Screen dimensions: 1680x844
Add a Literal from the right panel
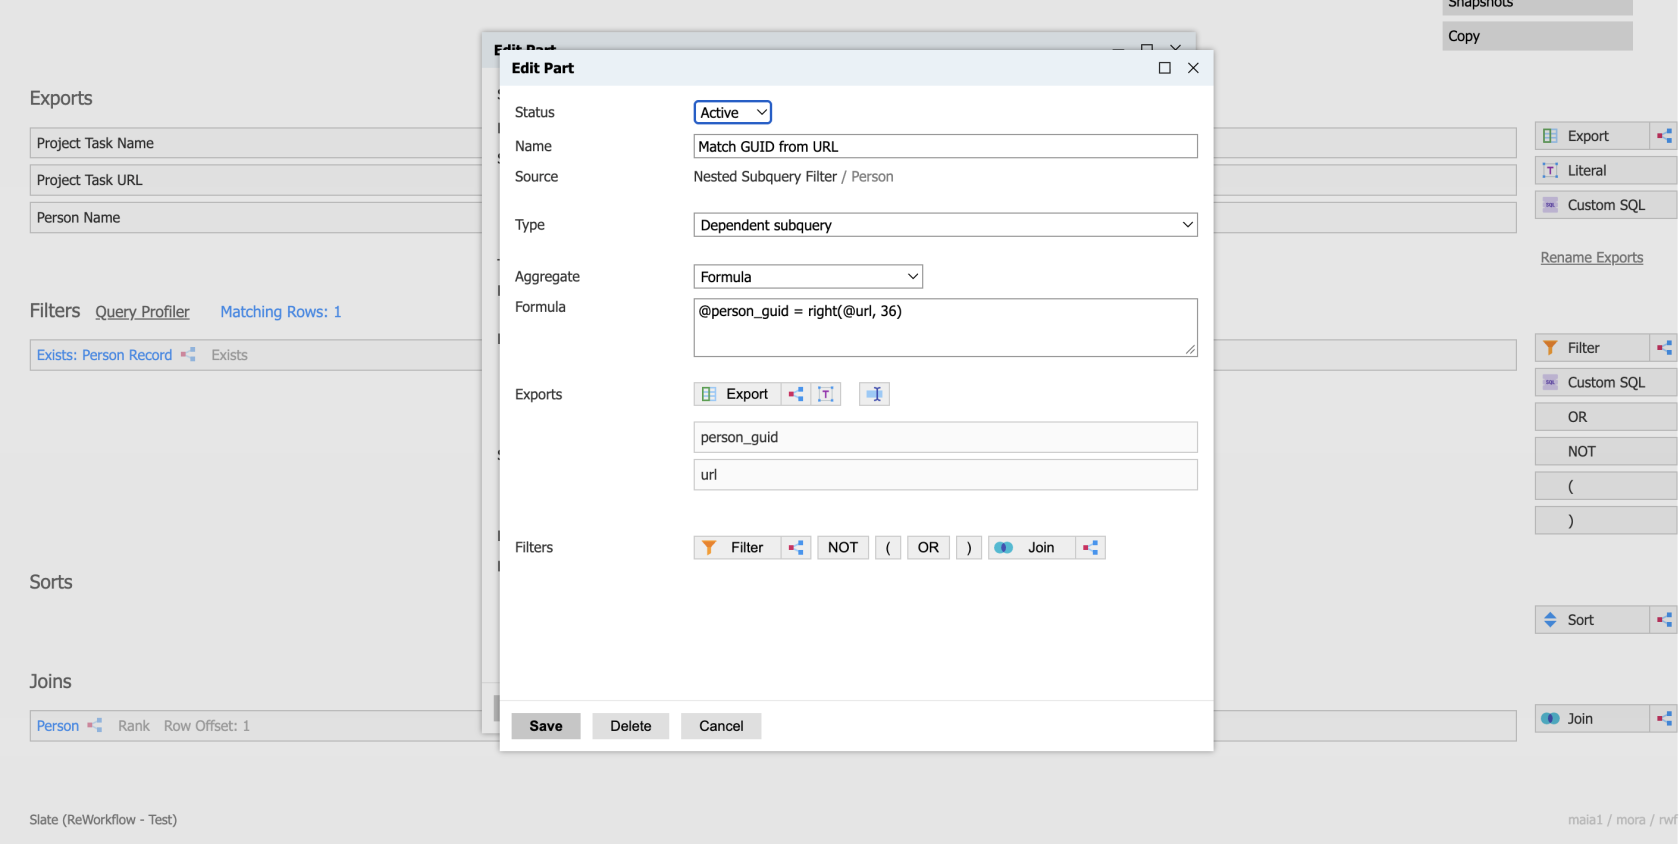[x=1606, y=170]
